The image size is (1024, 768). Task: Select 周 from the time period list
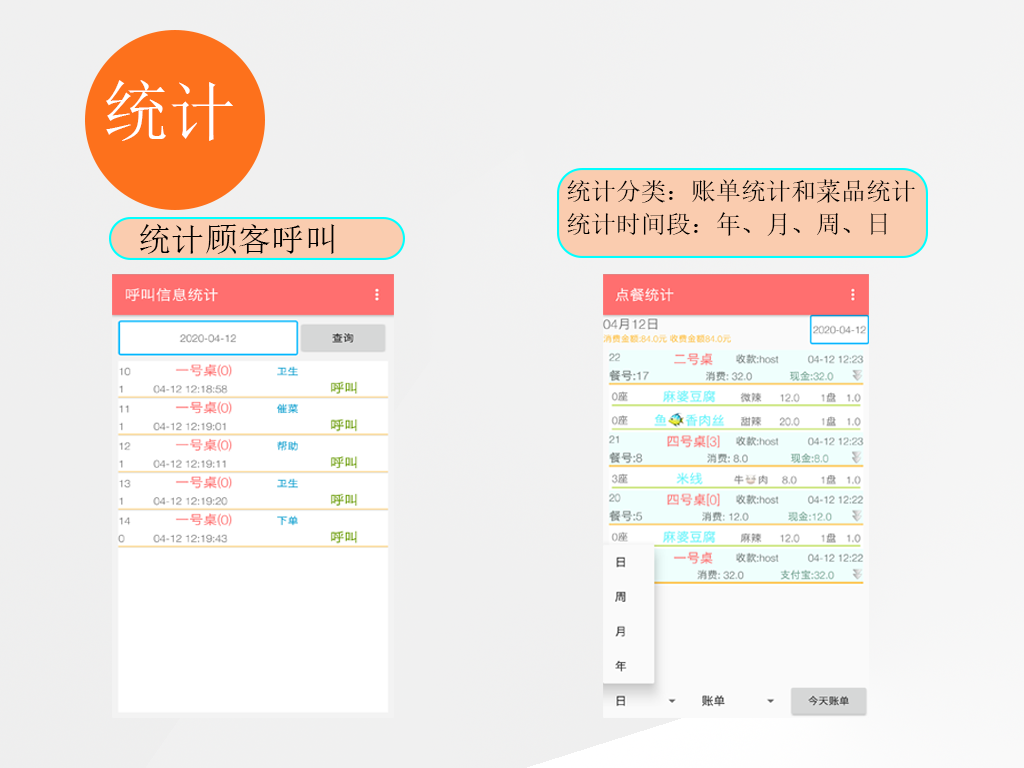[x=621, y=597]
